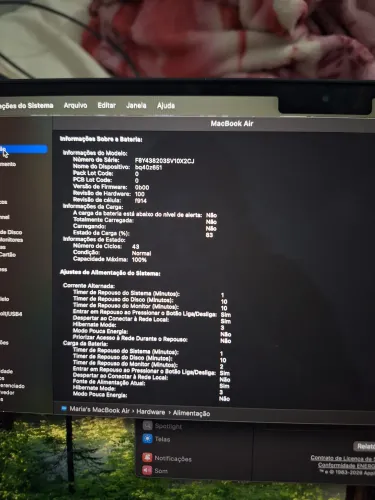Open the Ajuda menu

166,106
